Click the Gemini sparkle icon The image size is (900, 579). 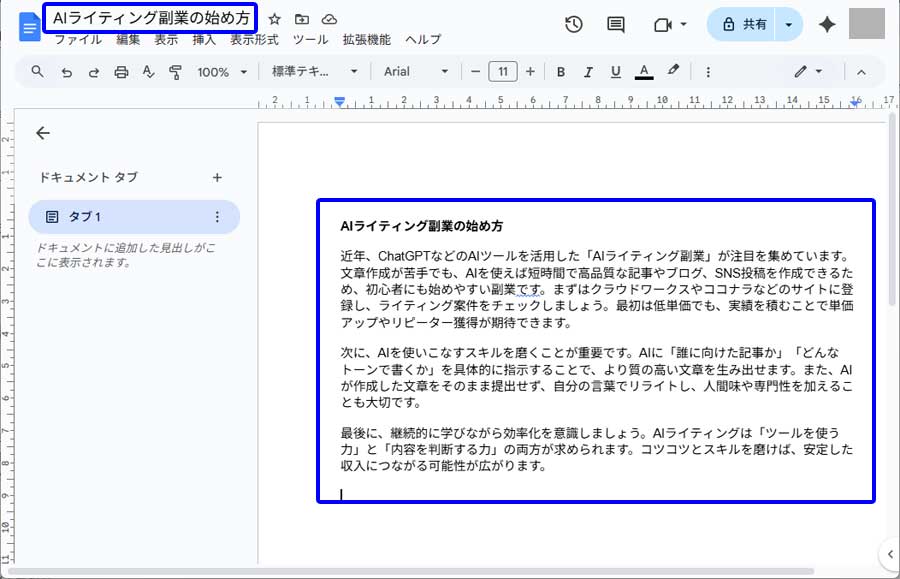pos(826,25)
